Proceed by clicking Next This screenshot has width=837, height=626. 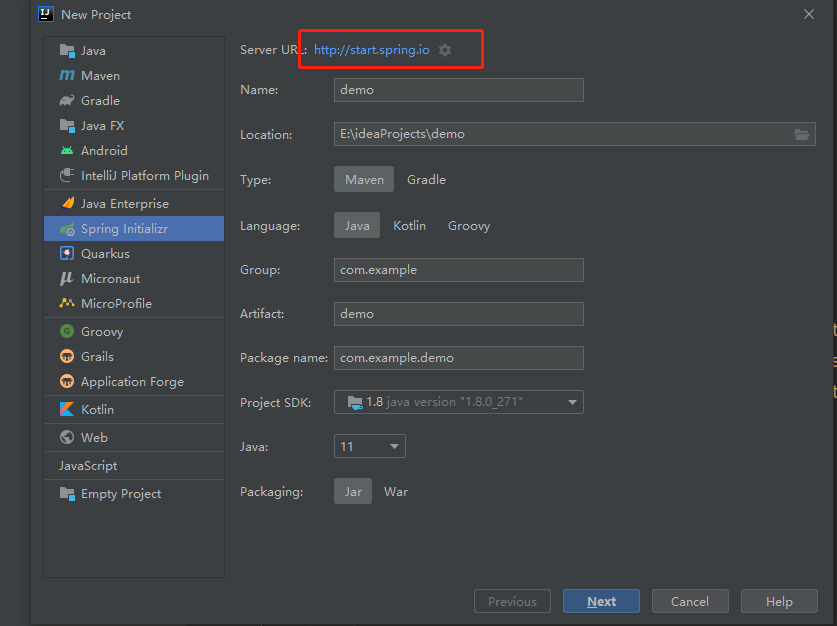pyautogui.click(x=601, y=601)
